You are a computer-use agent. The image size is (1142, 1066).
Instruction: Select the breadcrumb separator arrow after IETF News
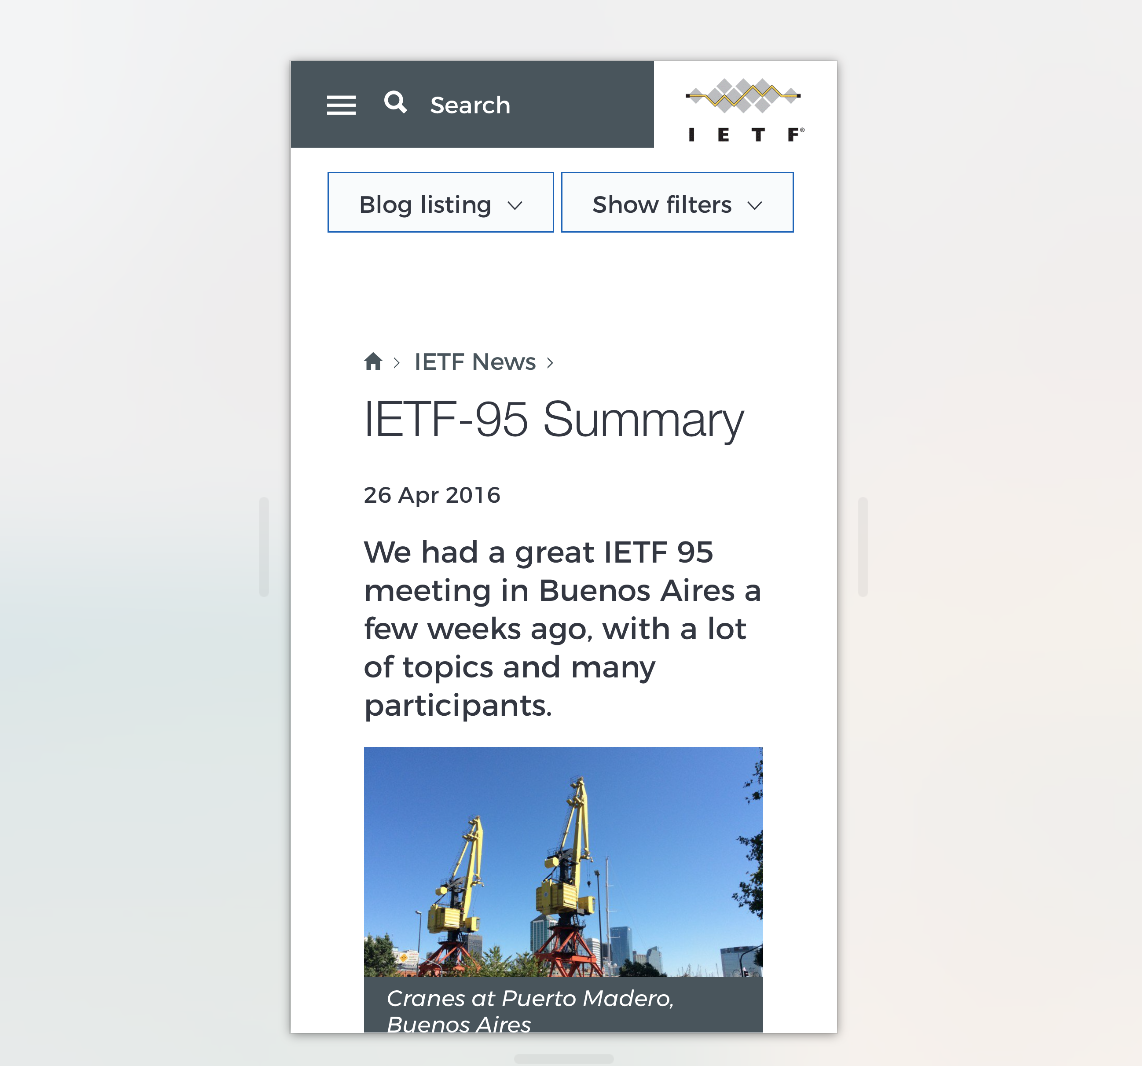[550, 363]
